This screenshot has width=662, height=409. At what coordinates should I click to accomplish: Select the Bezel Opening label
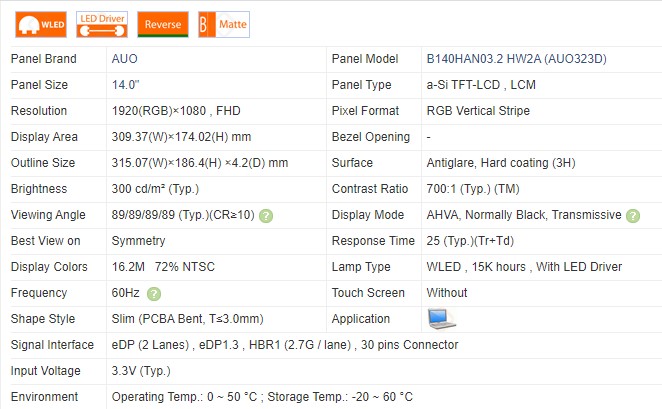(x=371, y=137)
